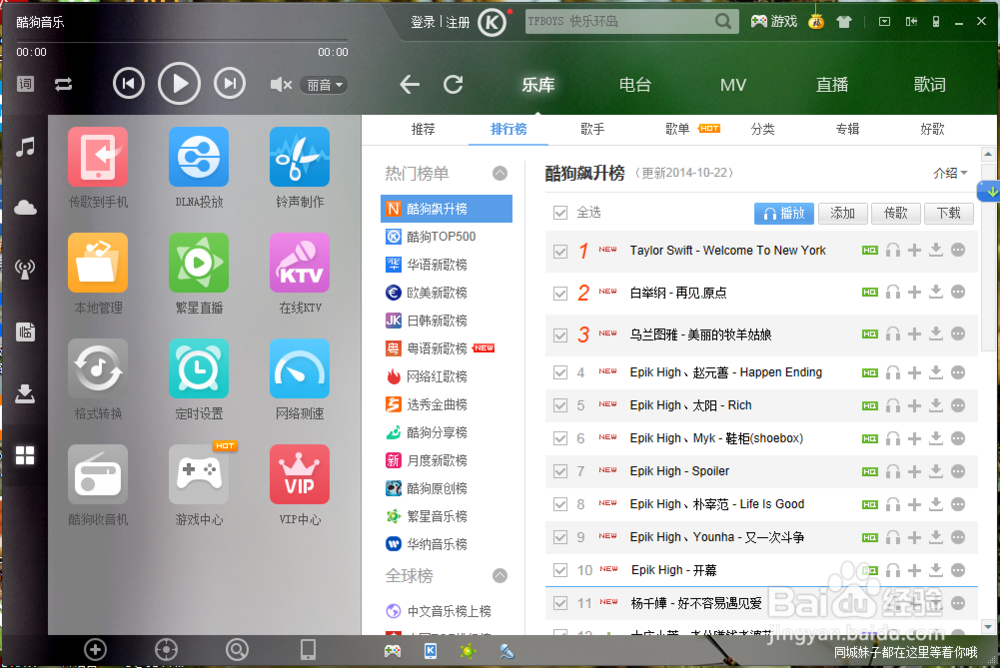1000x668 pixels.
Task: Open the 丽音 sound effect dropdown
Action: [x=324, y=85]
